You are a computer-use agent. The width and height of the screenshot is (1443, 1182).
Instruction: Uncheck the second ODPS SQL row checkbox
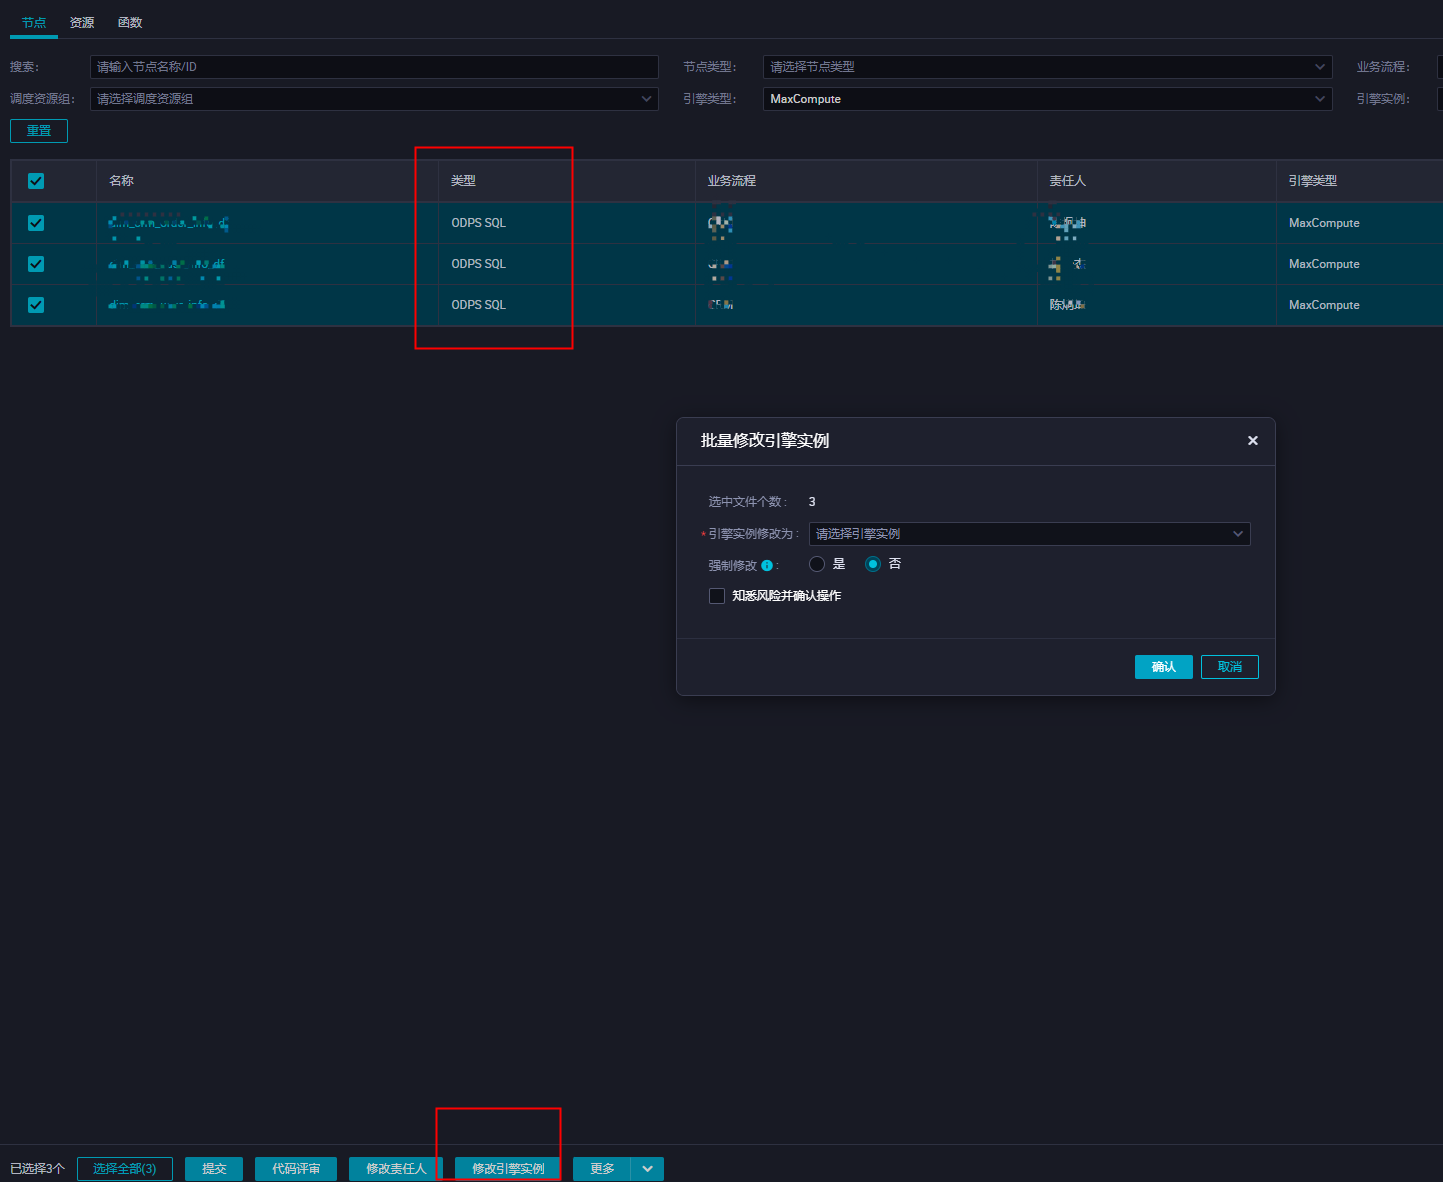click(x=36, y=264)
